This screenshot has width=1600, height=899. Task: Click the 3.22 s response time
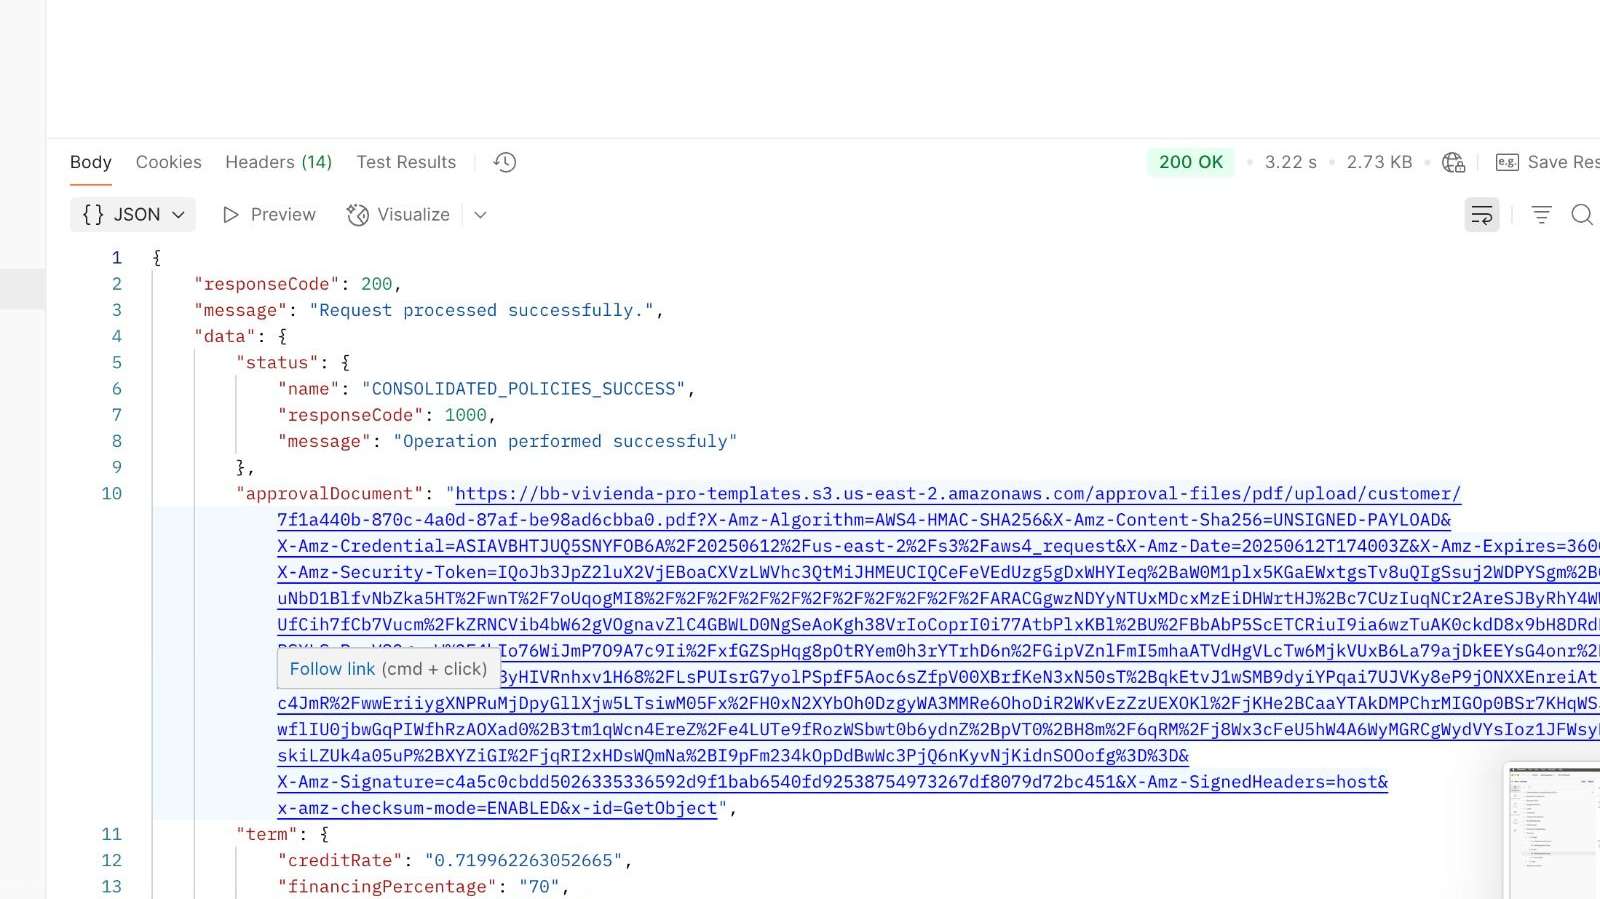(x=1290, y=162)
